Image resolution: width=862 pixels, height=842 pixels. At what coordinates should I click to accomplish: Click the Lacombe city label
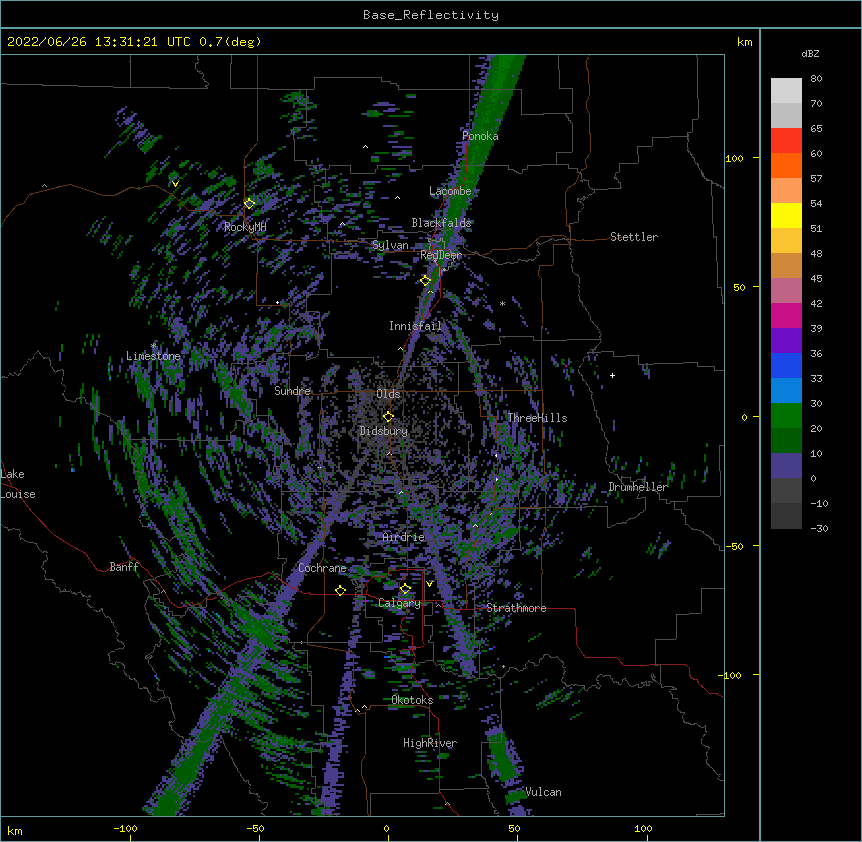450,191
